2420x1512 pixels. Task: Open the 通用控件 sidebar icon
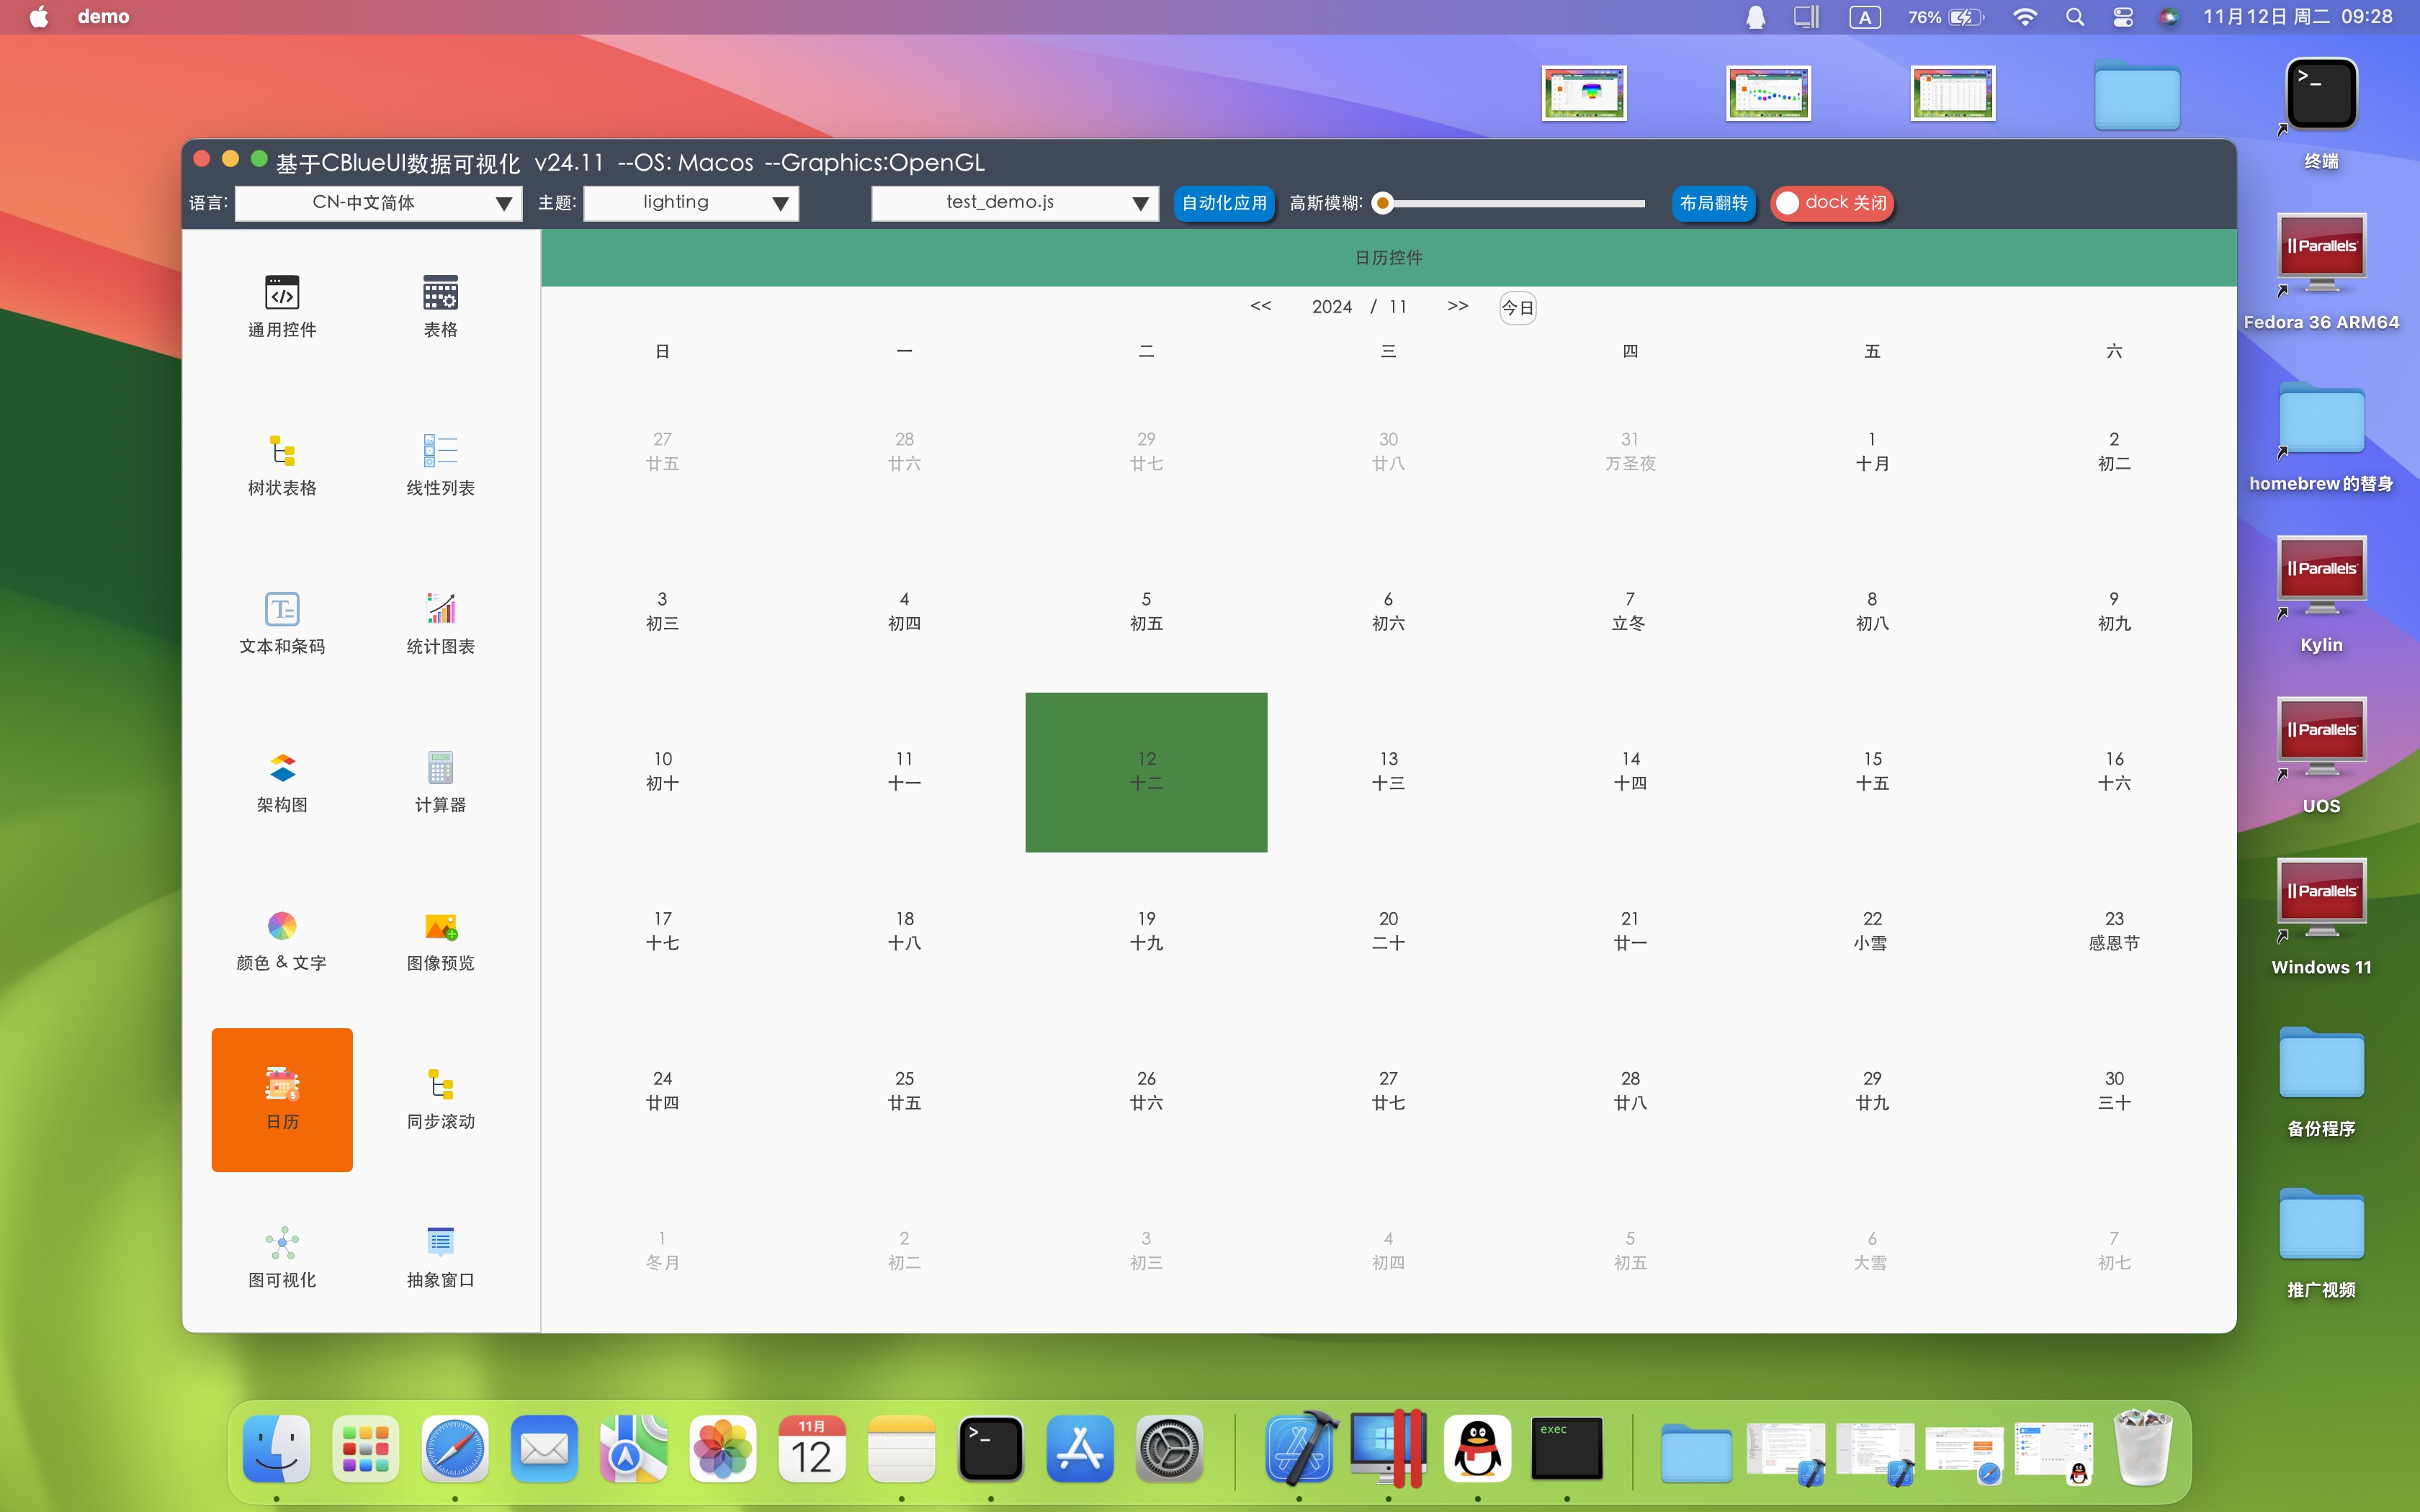(282, 294)
